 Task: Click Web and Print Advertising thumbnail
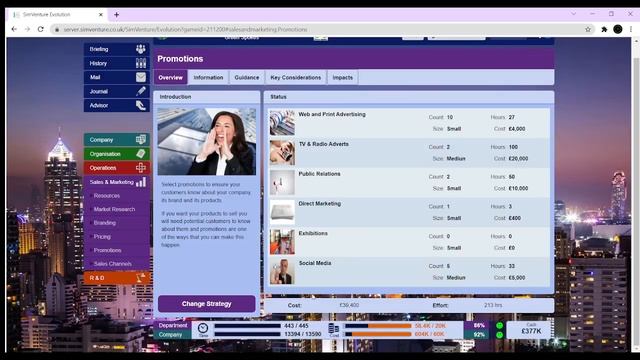[282, 123]
